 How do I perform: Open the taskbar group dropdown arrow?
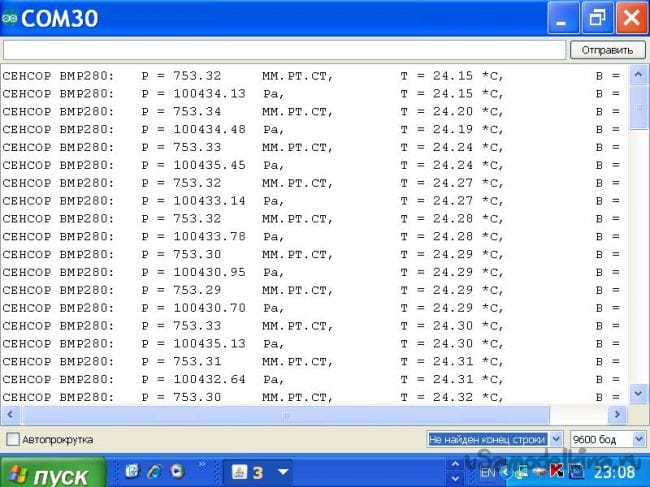(x=283, y=472)
